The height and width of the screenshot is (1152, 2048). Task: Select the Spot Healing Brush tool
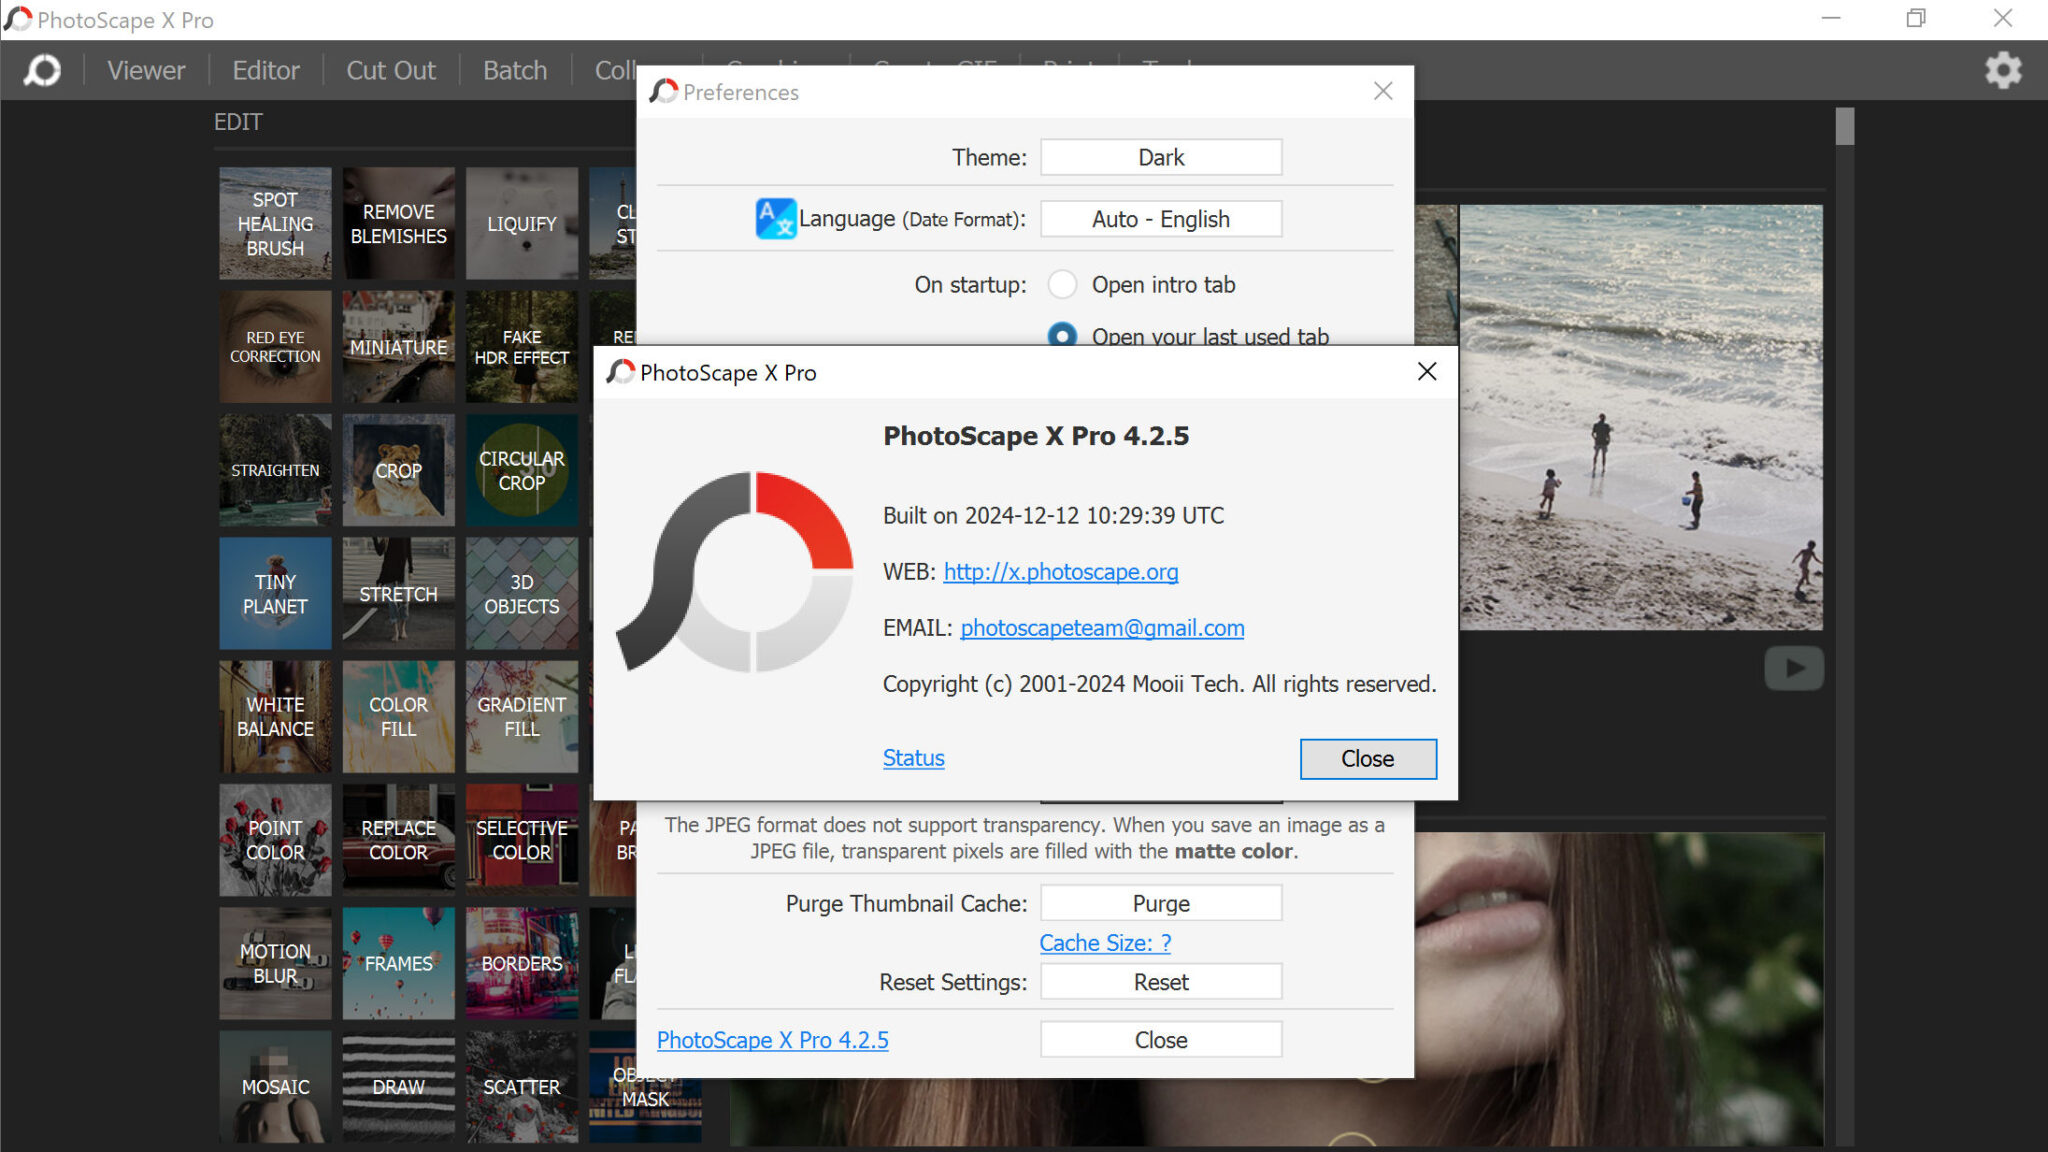pos(274,223)
